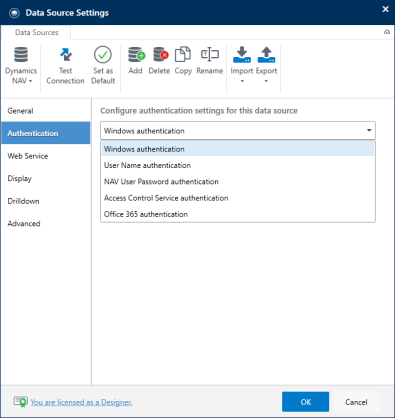Open the Export menu

click(x=266, y=65)
